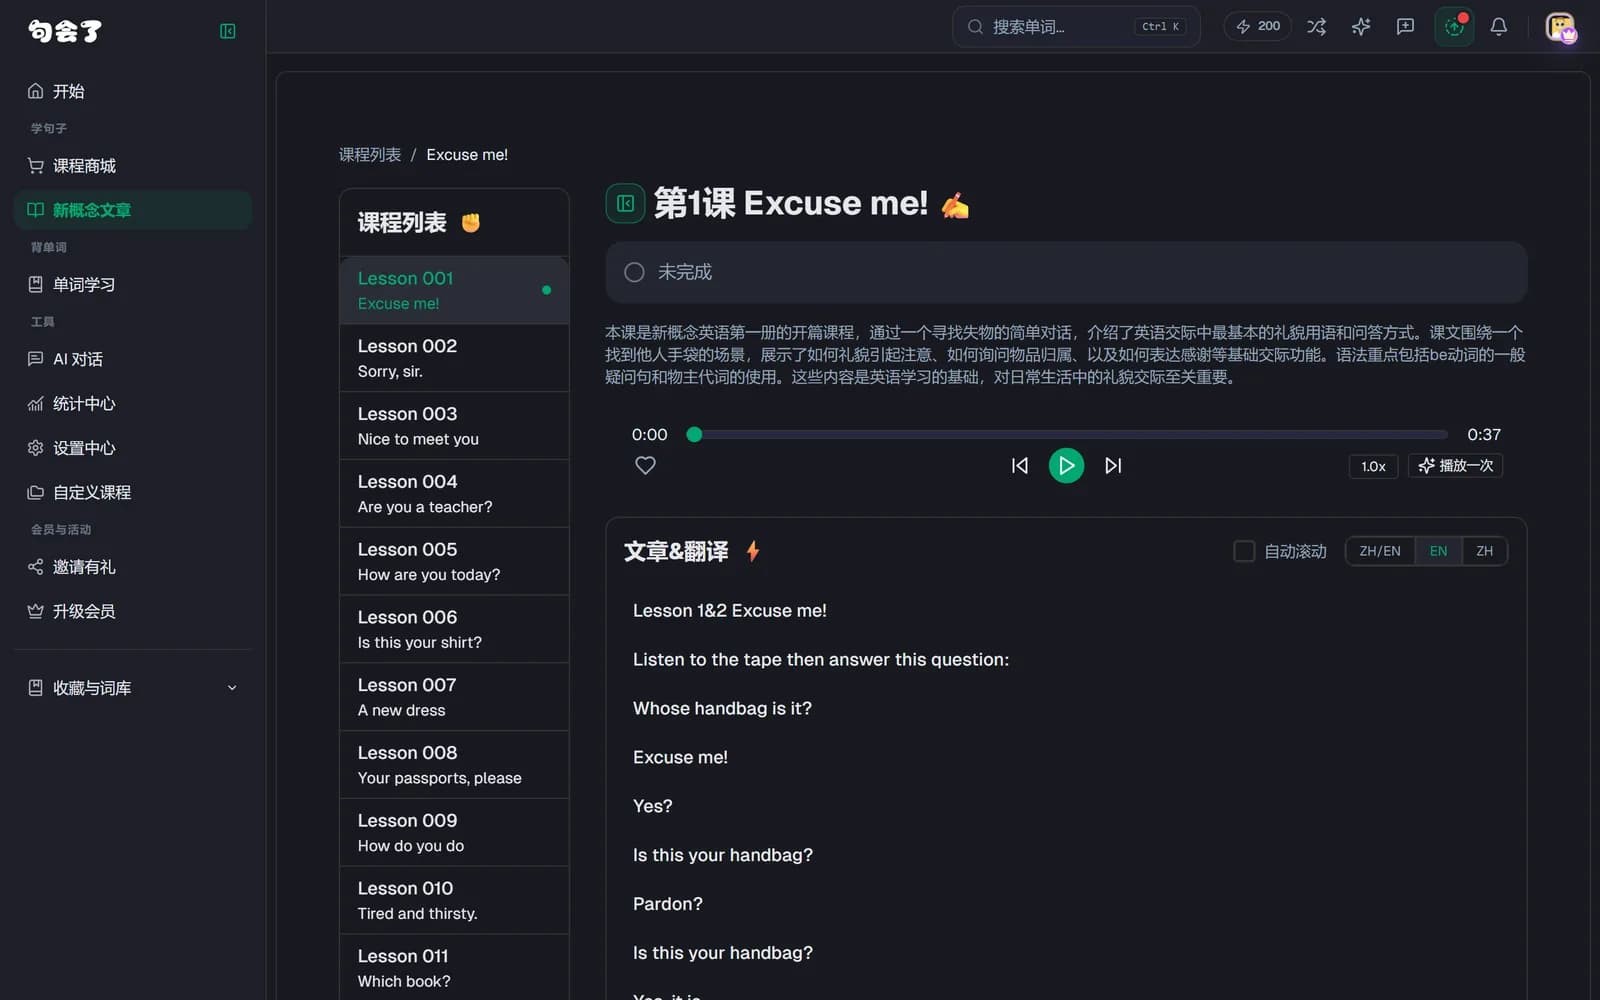Select ZH only language view
1600x1000 pixels.
tap(1485, 551)
